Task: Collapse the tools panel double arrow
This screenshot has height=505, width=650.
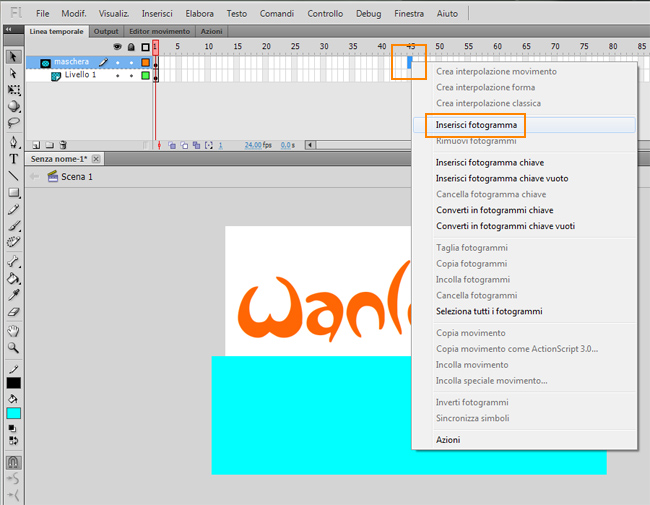Action: pos(8,29)
